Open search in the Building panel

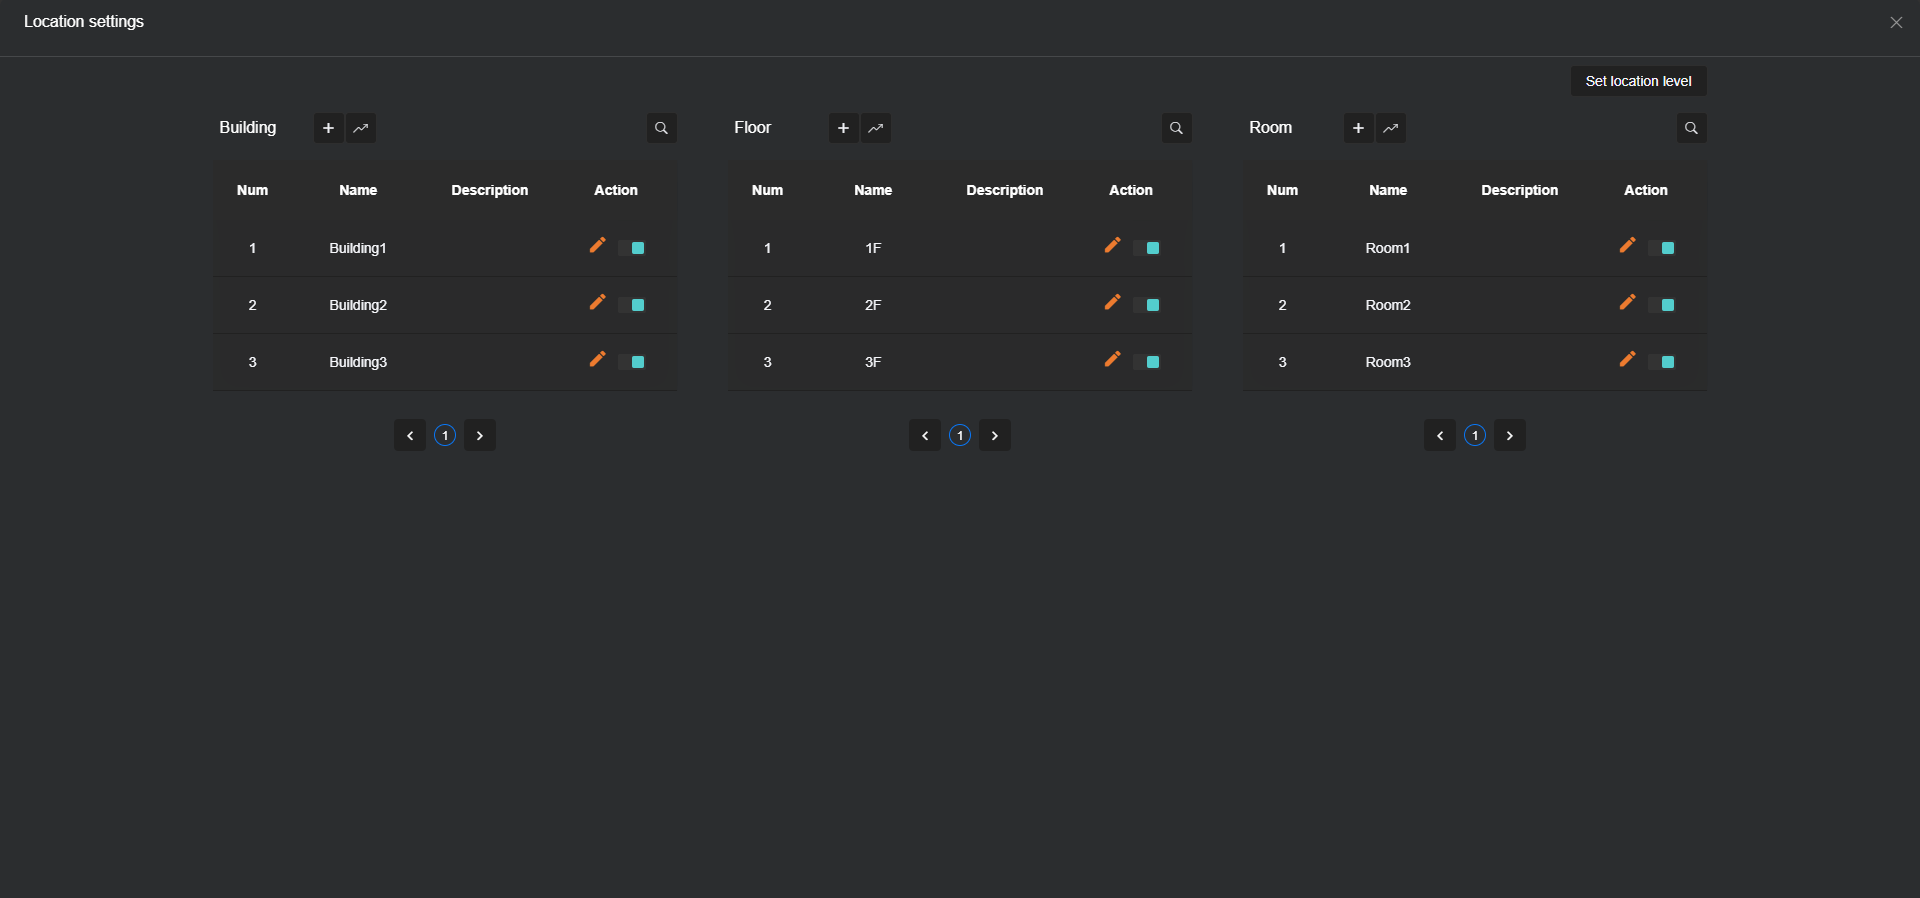(661, 128)
